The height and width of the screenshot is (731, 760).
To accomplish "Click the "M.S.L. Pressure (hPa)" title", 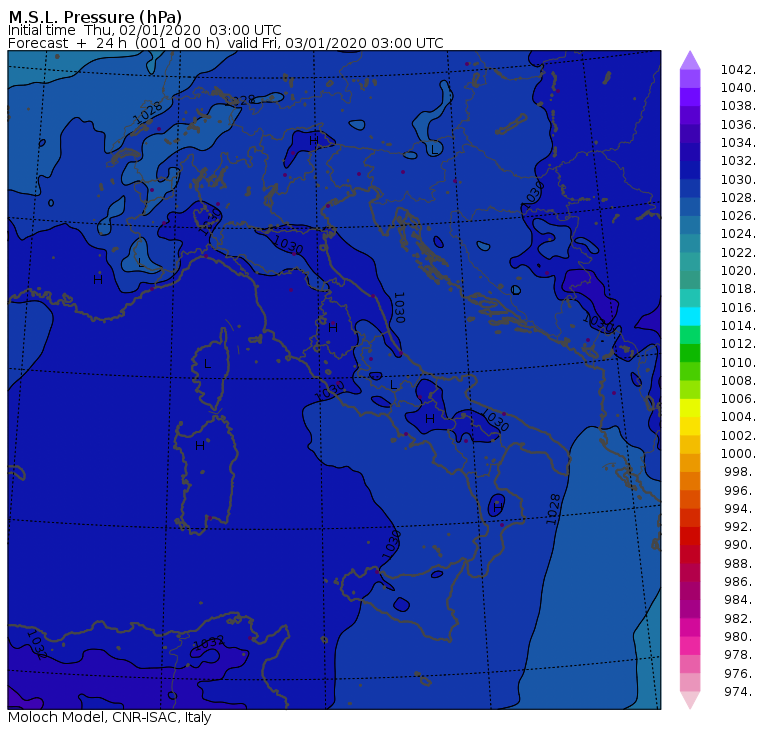I will 95,16.
